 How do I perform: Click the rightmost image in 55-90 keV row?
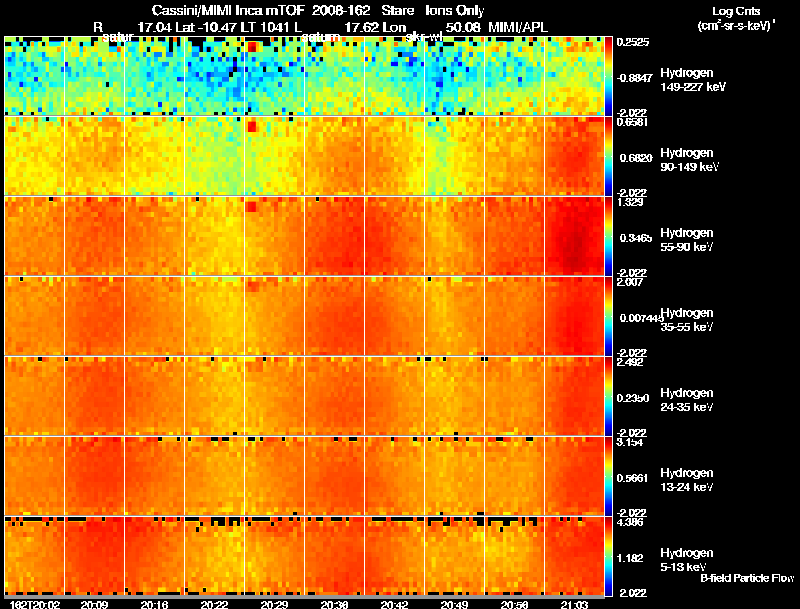575,236
